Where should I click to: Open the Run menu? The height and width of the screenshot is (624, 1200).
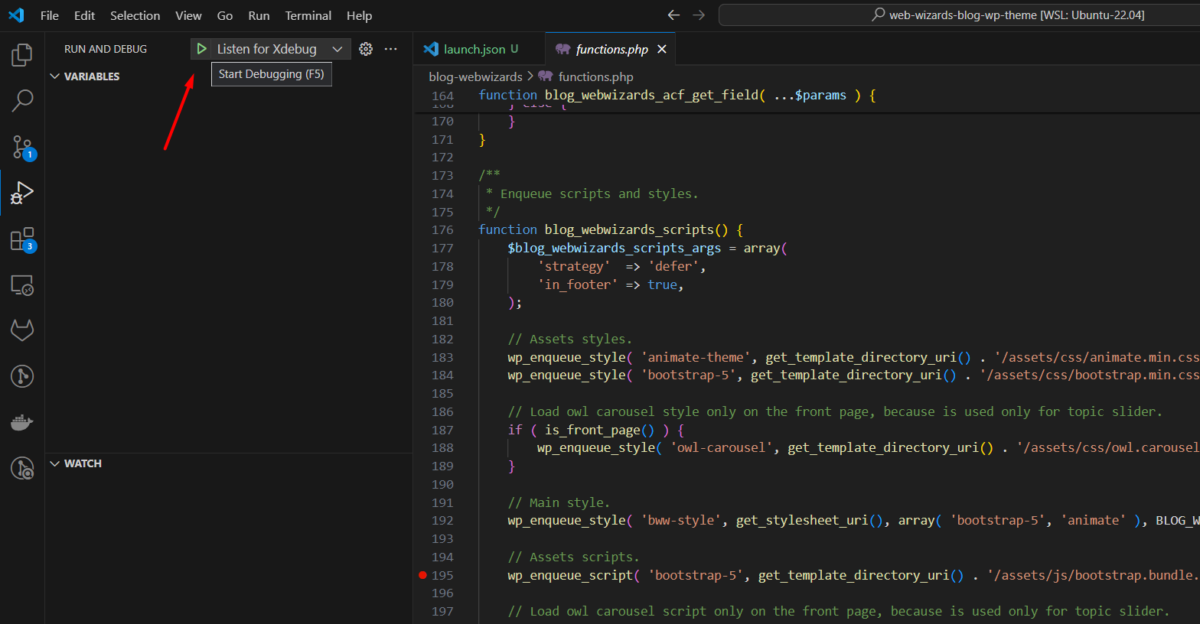coord(259,15)
